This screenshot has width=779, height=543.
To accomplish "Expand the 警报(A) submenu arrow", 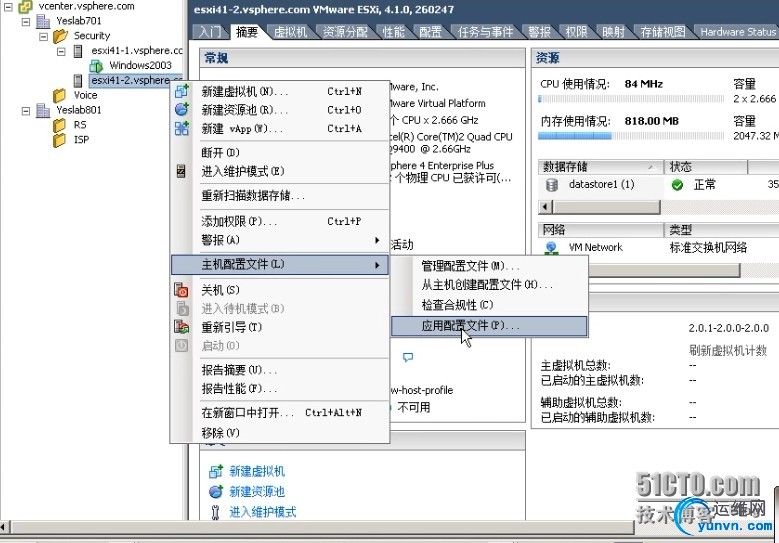I will [377, 240].
